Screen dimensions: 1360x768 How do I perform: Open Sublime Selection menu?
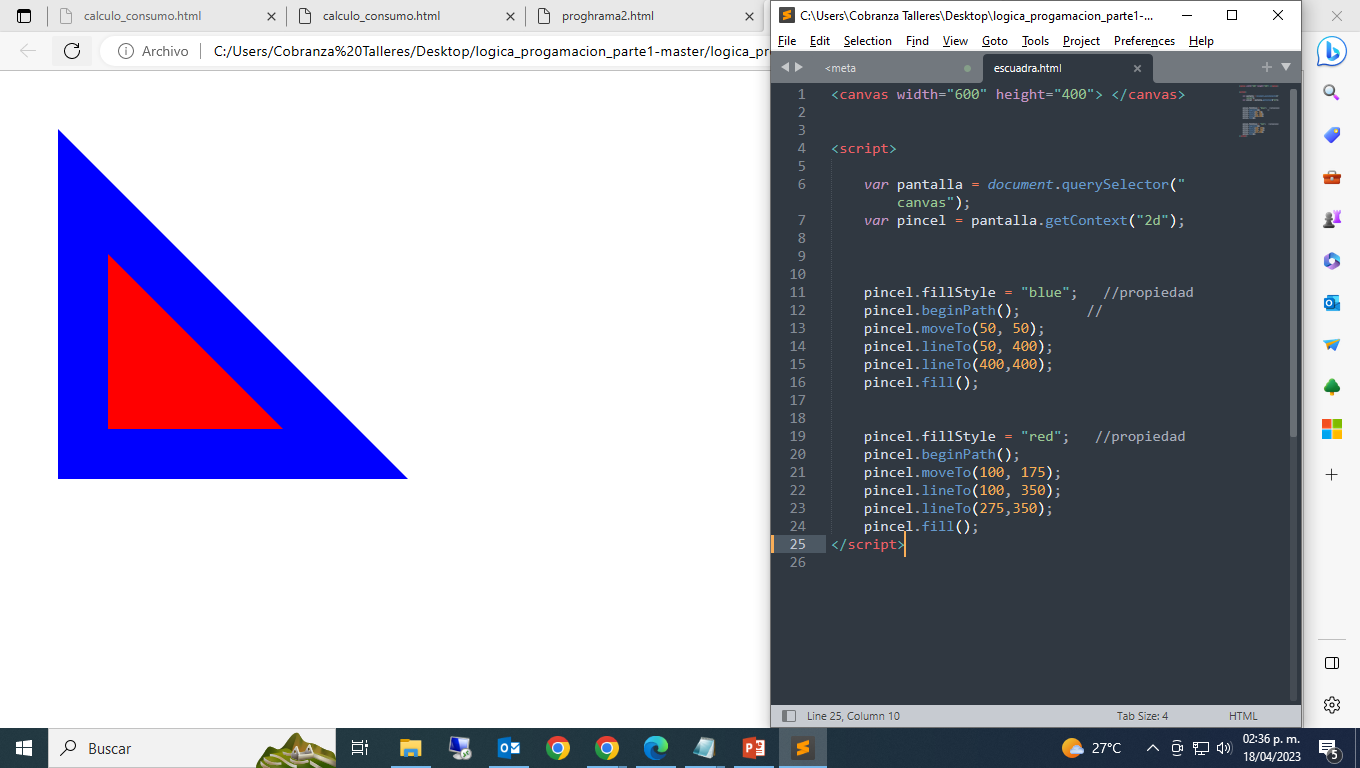867,41
